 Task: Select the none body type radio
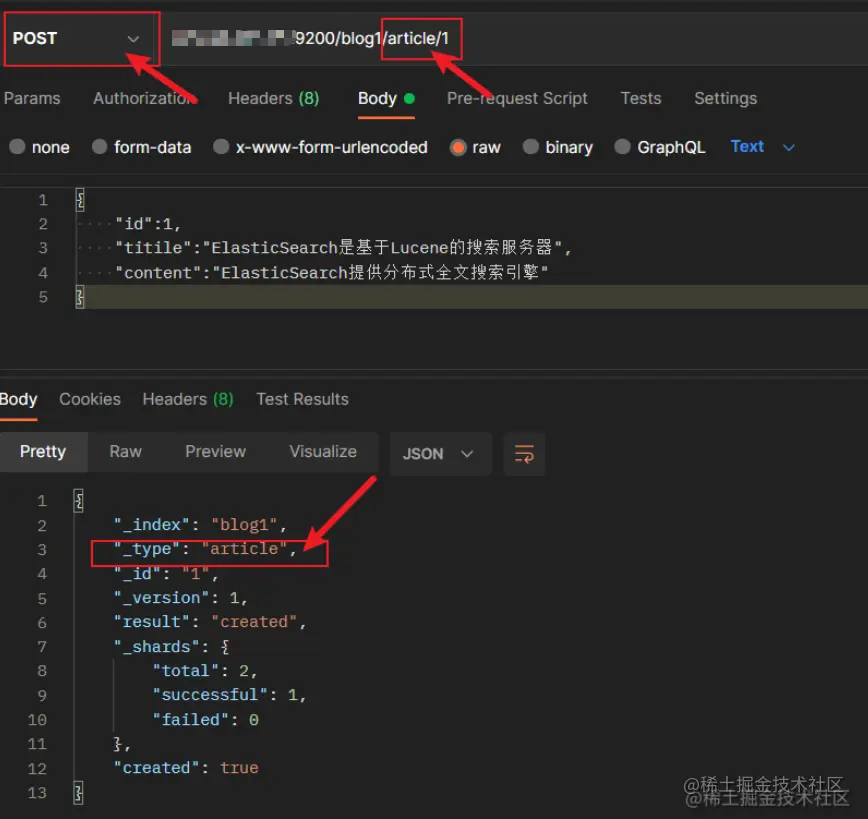pos(17,147)
